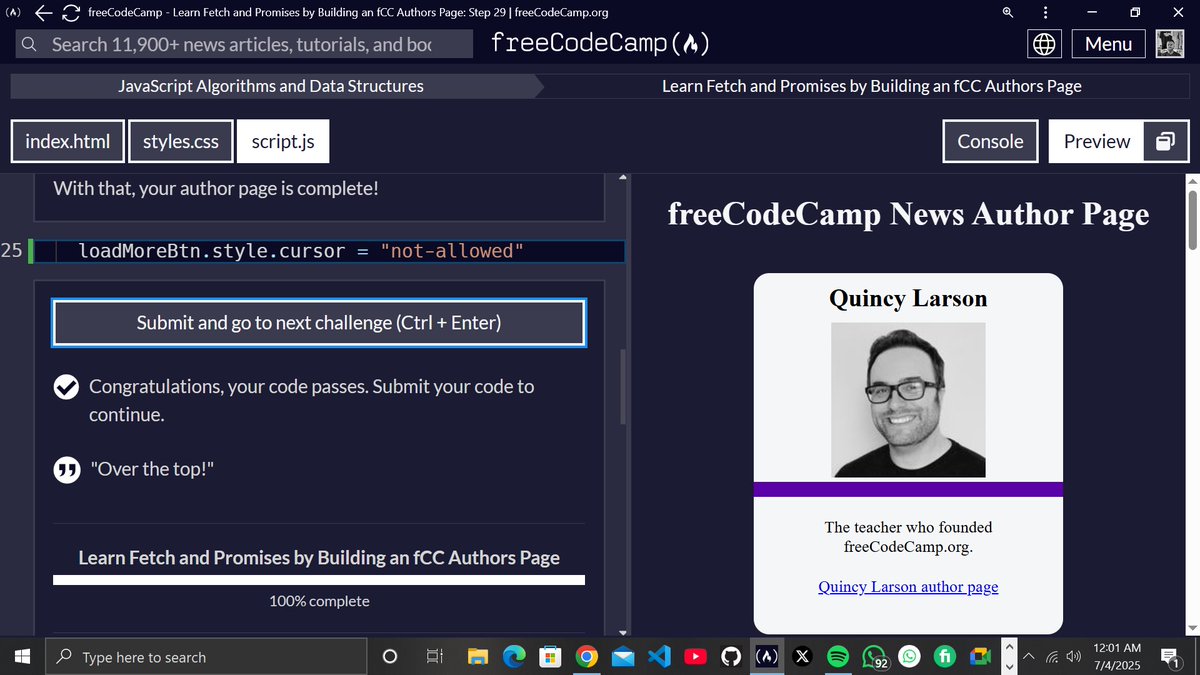The width and height of the screenshot is (1200, 675).
Task: Open JavaScript Algorithms and Data Structures breadcrumb
Action: pos(271,87)
